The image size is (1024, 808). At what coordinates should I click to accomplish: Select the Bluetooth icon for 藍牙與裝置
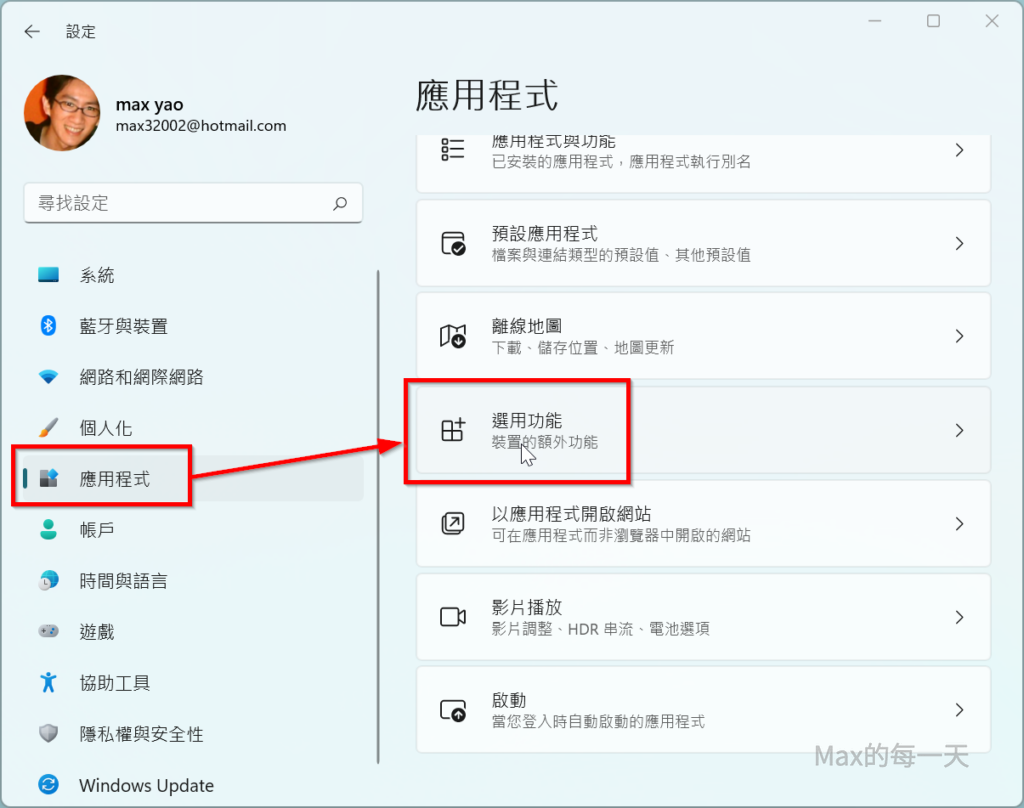48,325
